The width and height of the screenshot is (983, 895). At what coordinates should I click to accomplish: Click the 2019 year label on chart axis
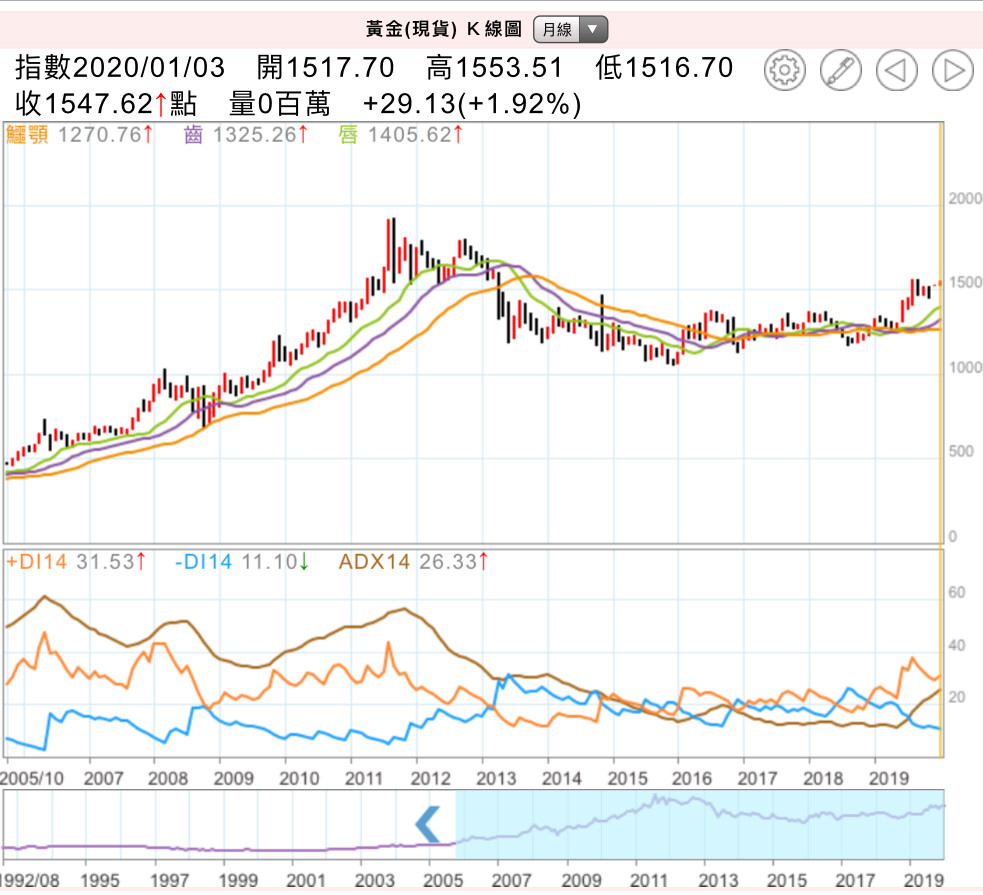point(888,778)
